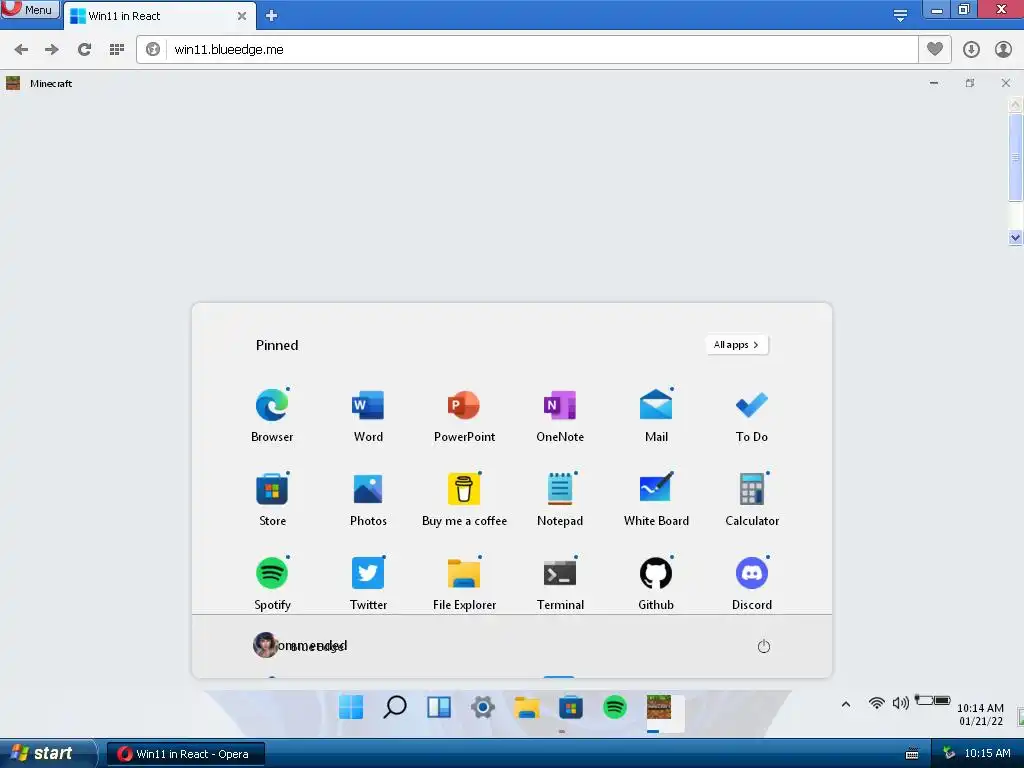
Task: Bookmark page with the heart icon
Action: click(935, 49)
